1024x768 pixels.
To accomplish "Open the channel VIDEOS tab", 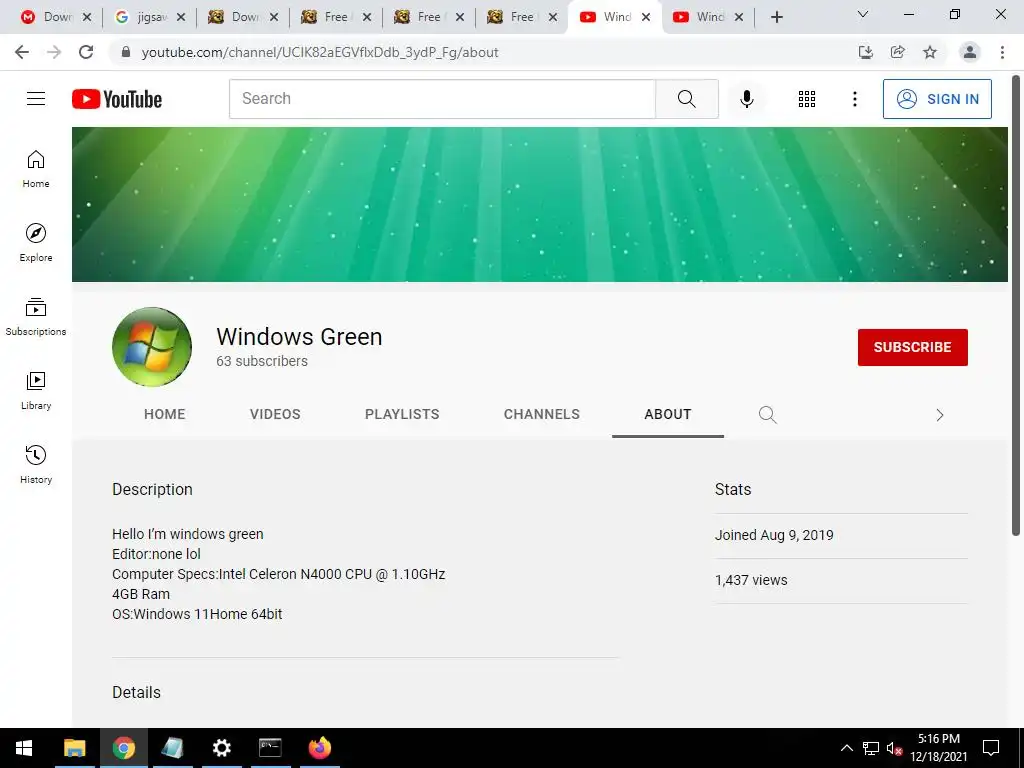I will tap(275, 414).
